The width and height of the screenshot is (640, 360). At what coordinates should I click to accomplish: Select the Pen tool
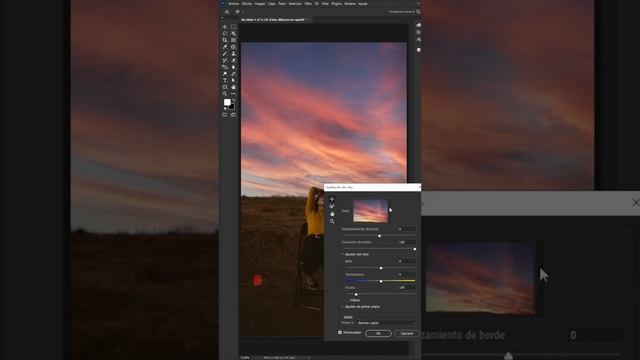[233, 74]
